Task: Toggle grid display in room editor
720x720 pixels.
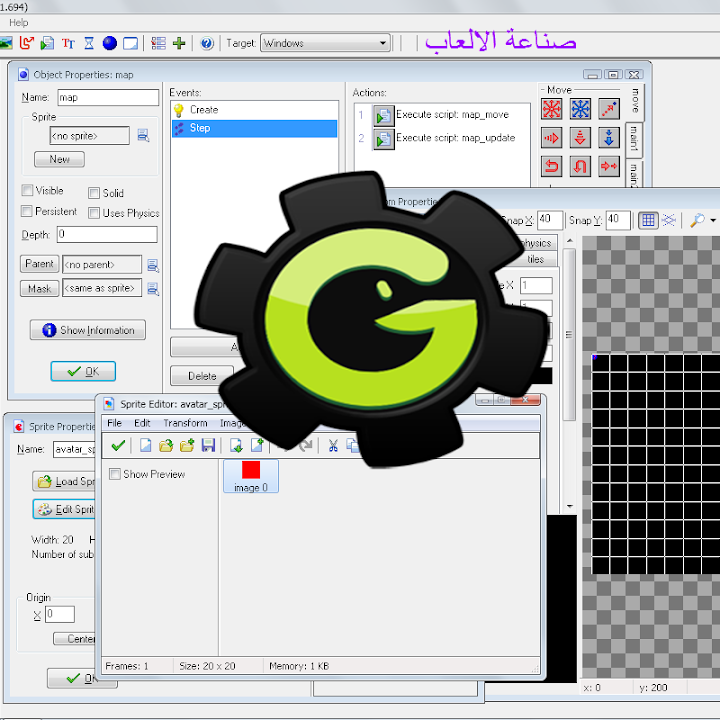Action: pyautogui.click(x=648, y=220)
